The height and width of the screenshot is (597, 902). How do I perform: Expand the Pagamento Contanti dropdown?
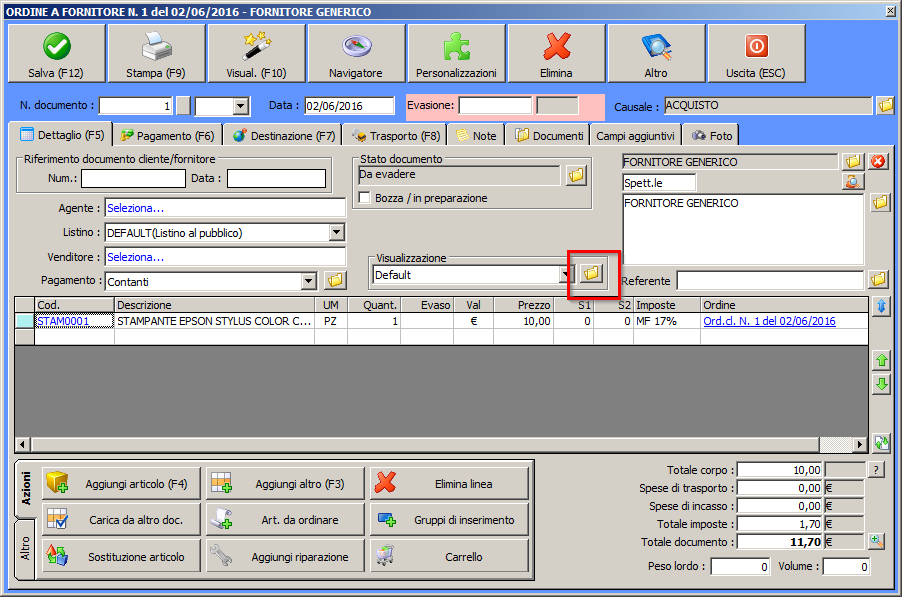click(309, 281)
